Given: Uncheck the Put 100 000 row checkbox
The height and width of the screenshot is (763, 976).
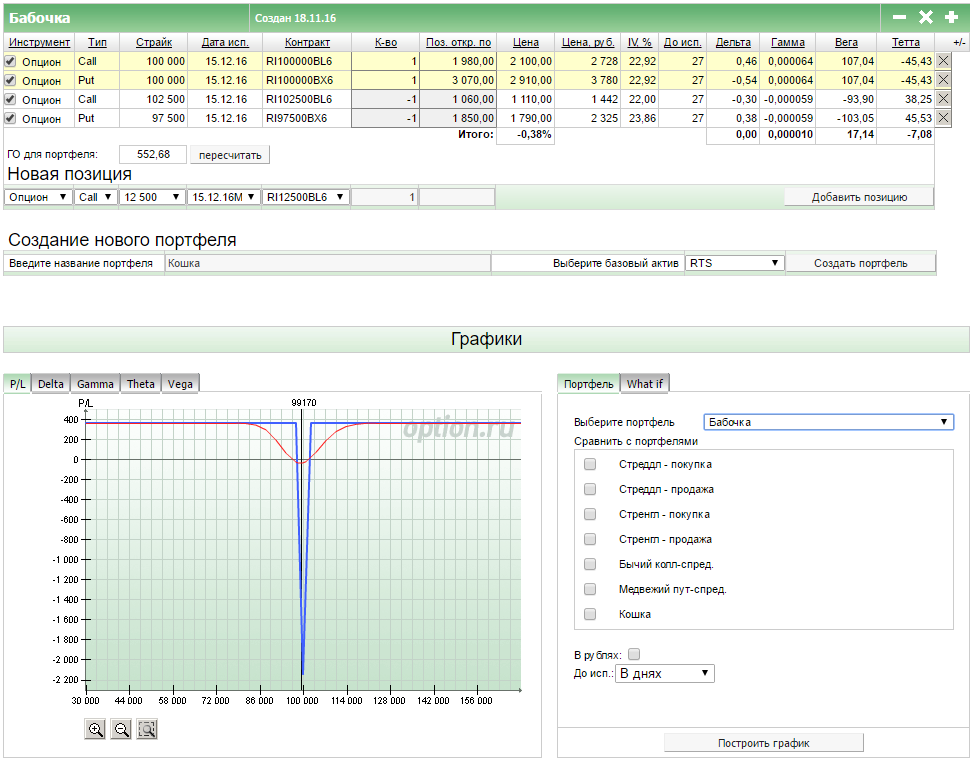Looking at the screenshot, I should point(11,80).
